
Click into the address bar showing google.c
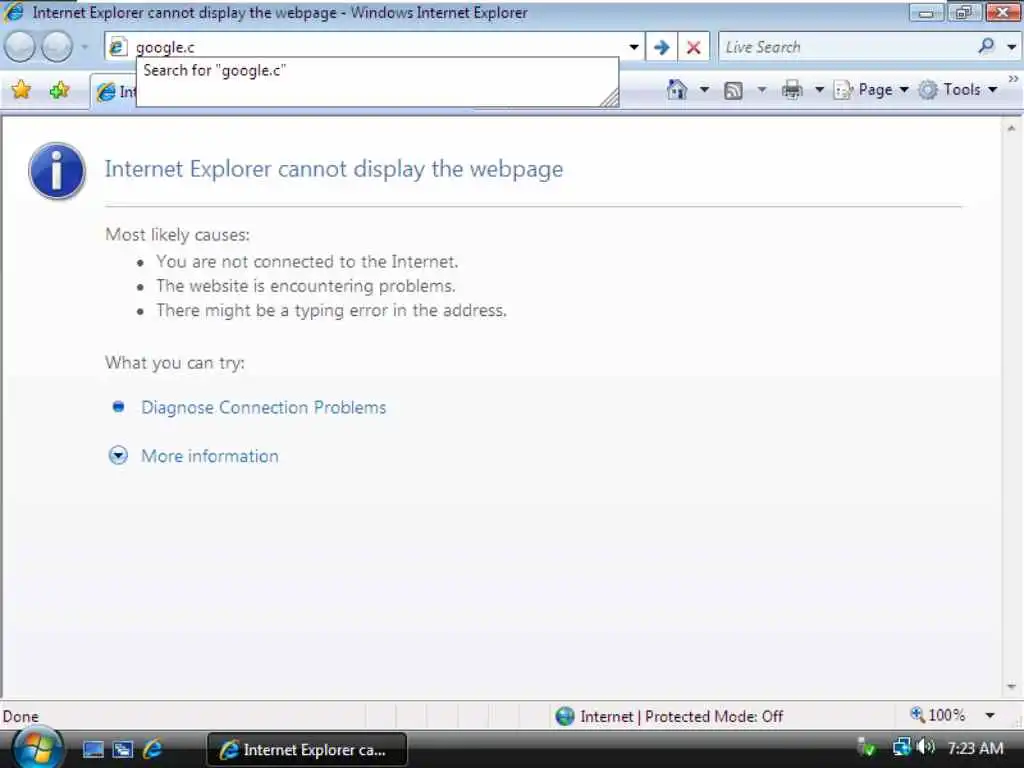pyautogui.click(x=376, y=47)
